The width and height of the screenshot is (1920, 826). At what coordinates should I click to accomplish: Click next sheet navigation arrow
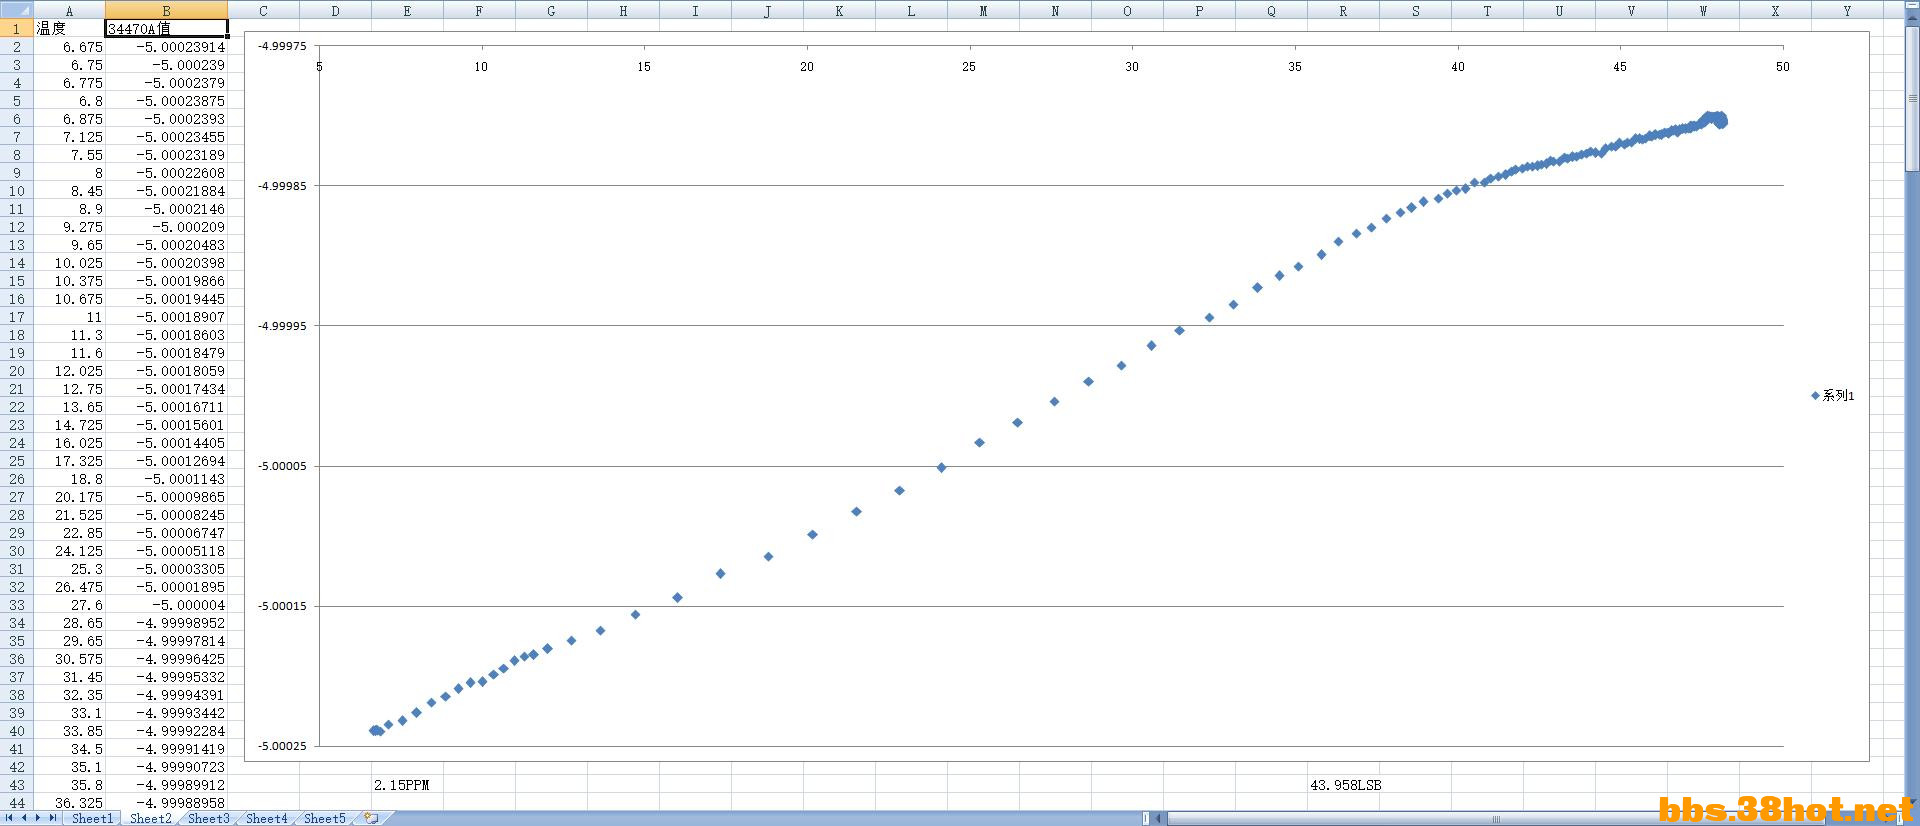(38, 818)
